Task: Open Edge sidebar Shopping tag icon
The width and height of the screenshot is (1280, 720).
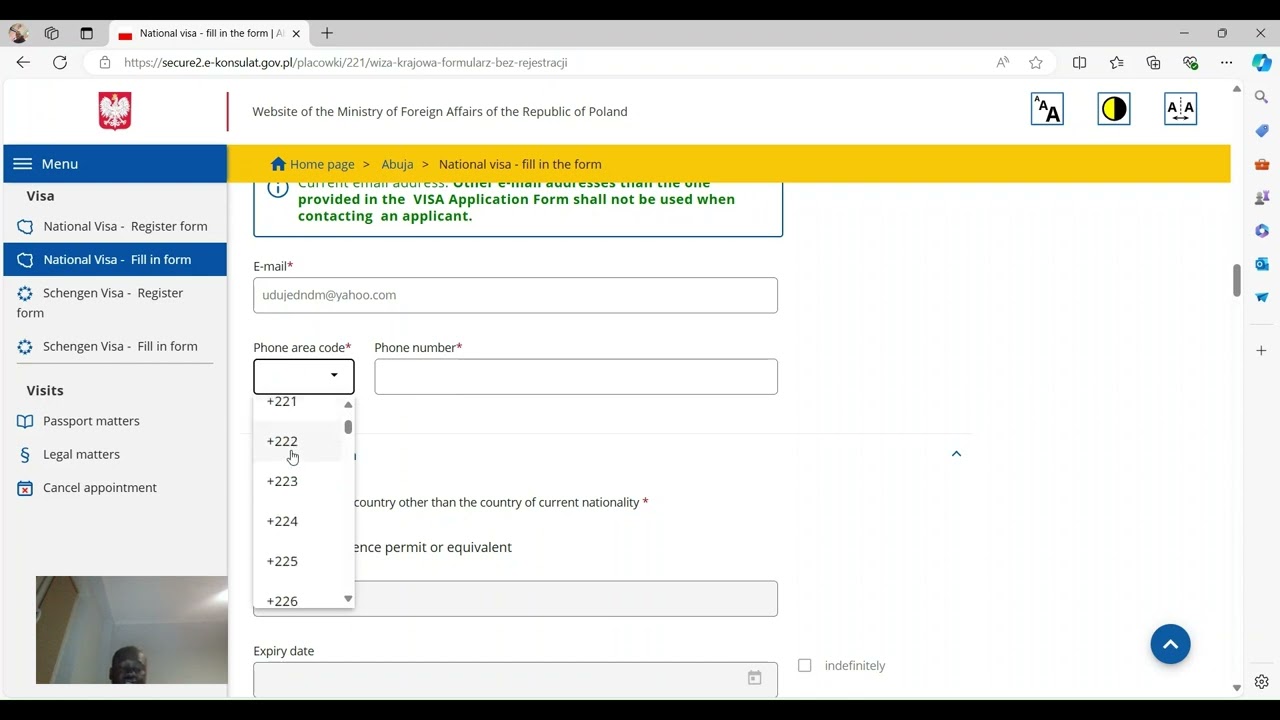Action: [1262, 131]
